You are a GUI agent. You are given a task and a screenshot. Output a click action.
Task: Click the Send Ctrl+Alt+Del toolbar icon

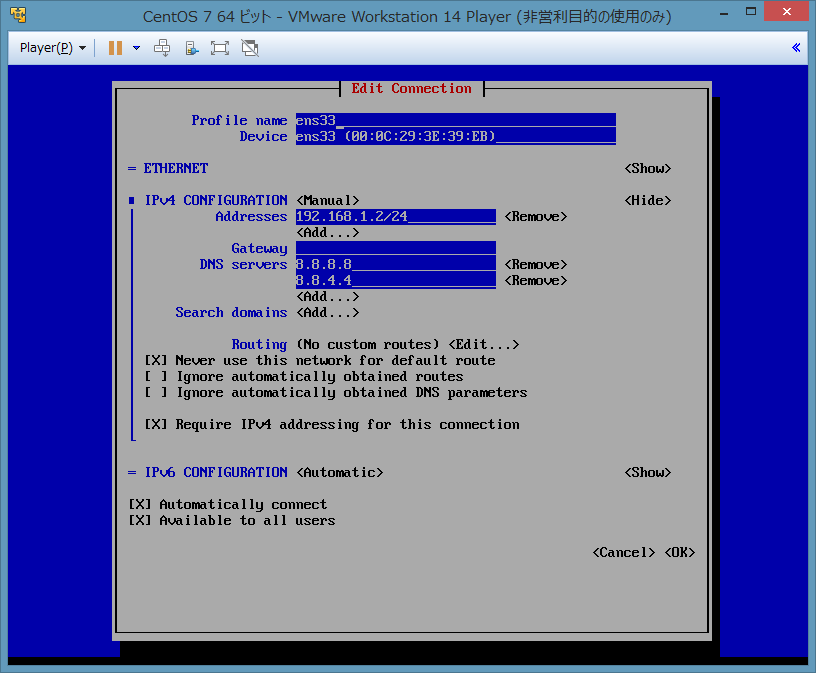(x=162, y=47)
